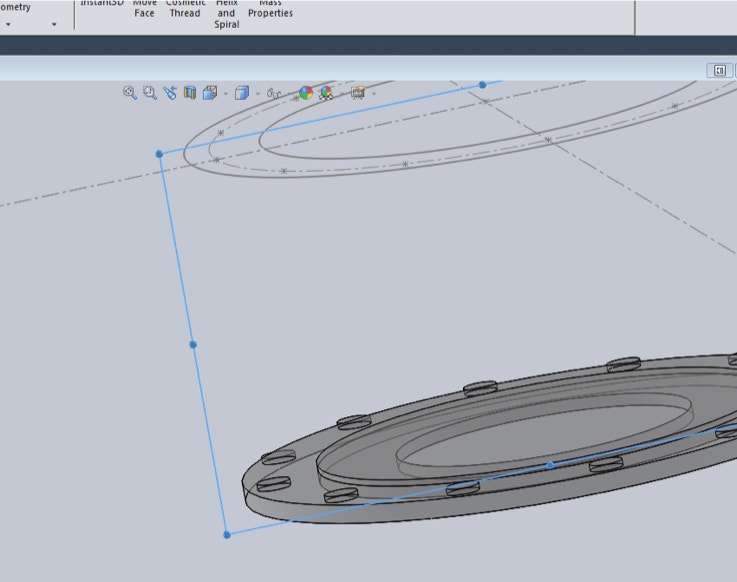Click the Move Face command
Viewport: 737px width, 582px height.
tap(144, 9)
